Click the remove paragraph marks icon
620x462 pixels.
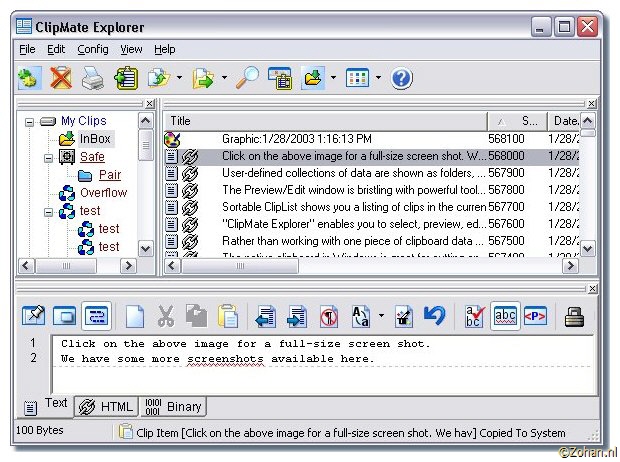point(329,316)
